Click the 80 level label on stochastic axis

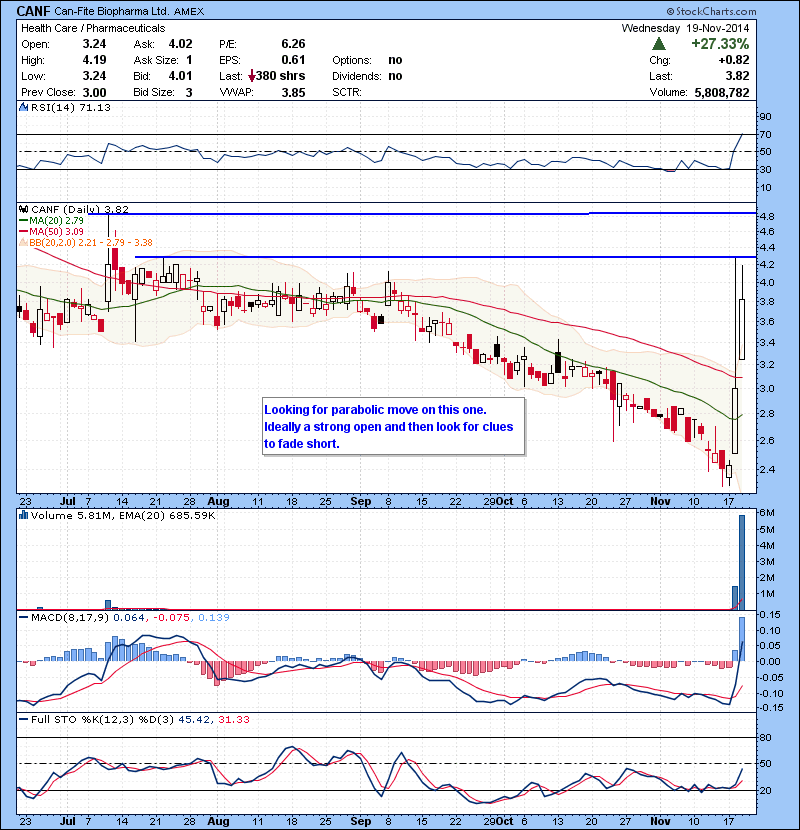[x=765, y=737]
